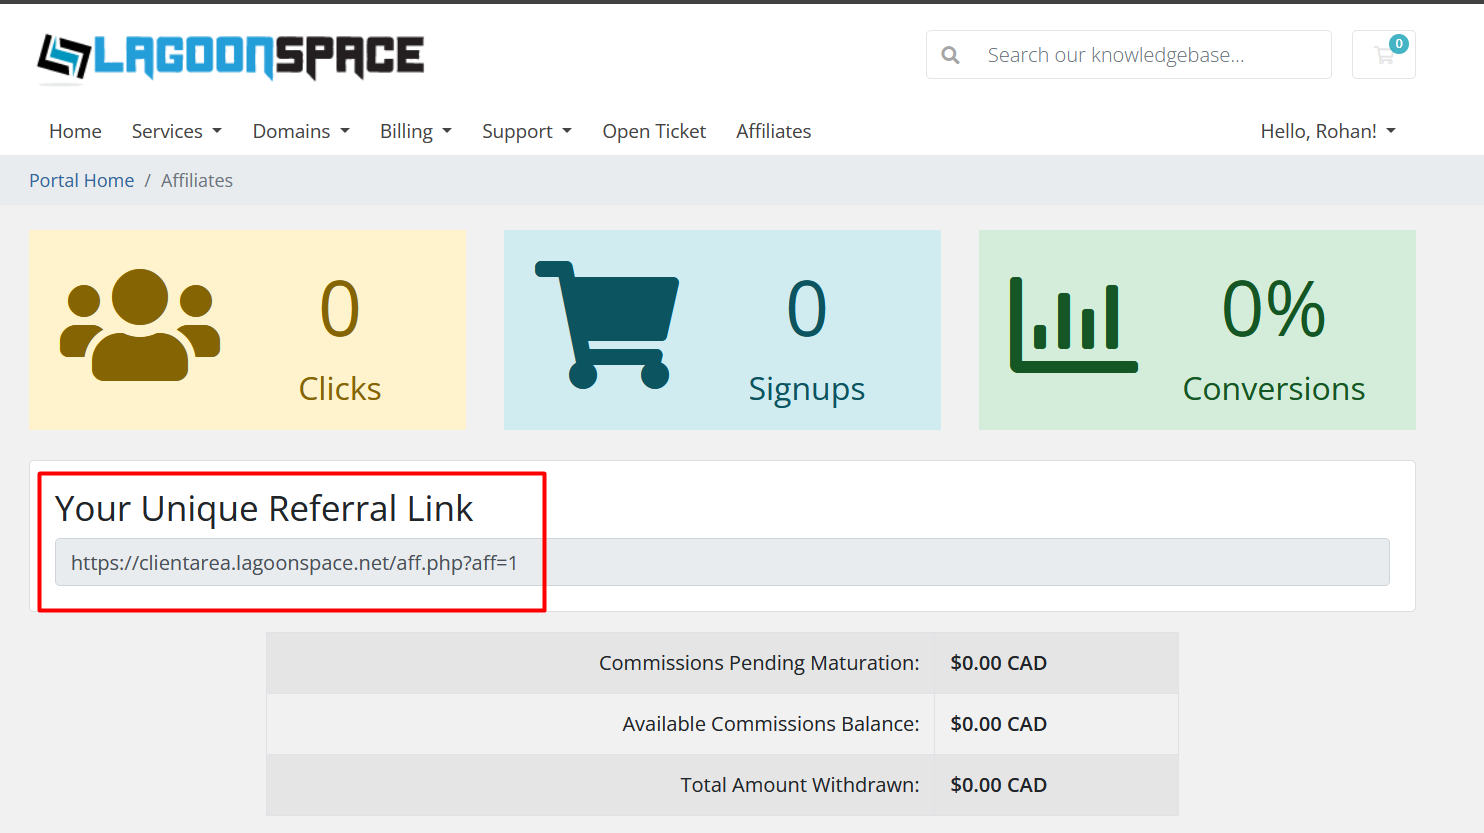Open the Billing dropdown menu
Image resolution: width=1484 pixels, height=833 pixels.
click(416, 131)
